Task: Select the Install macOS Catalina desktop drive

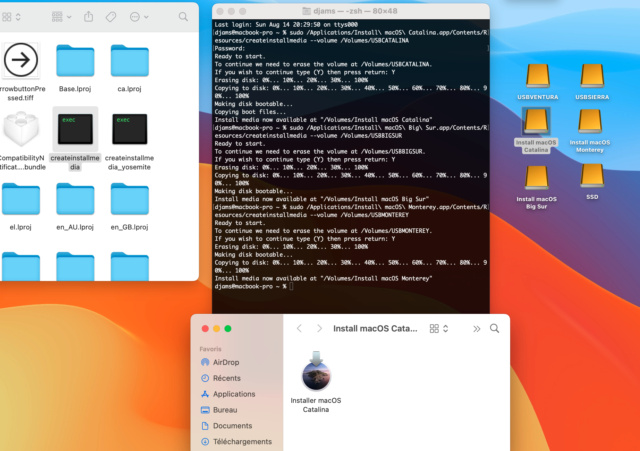Action: click(x=536, y=122)
